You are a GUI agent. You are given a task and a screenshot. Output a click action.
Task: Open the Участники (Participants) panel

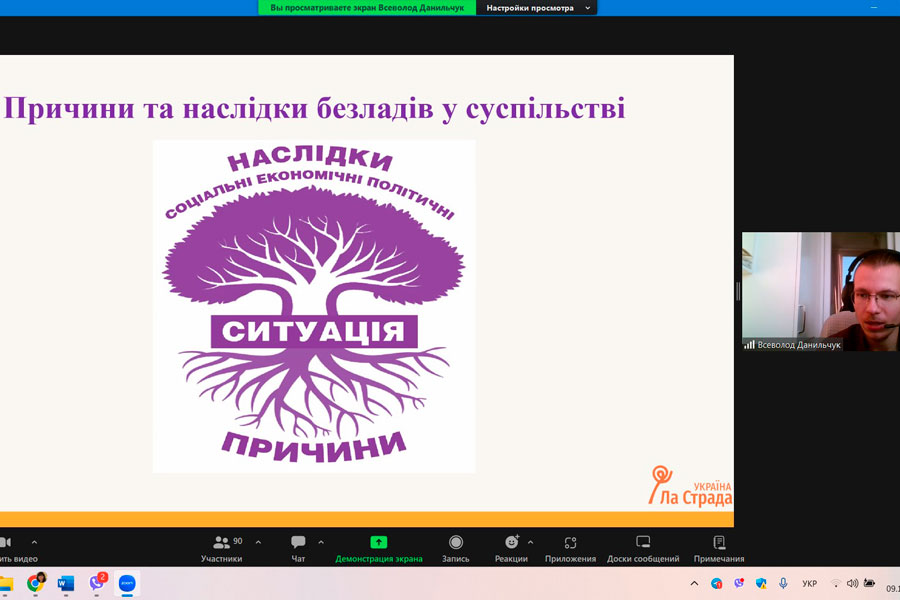coord(222,549)
